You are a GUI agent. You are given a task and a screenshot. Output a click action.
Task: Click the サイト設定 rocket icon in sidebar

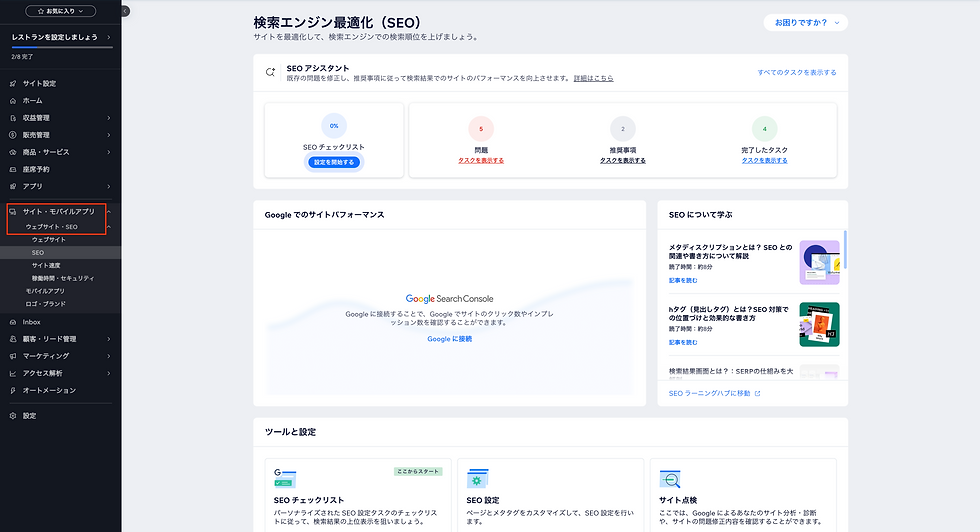coord(12,83)
